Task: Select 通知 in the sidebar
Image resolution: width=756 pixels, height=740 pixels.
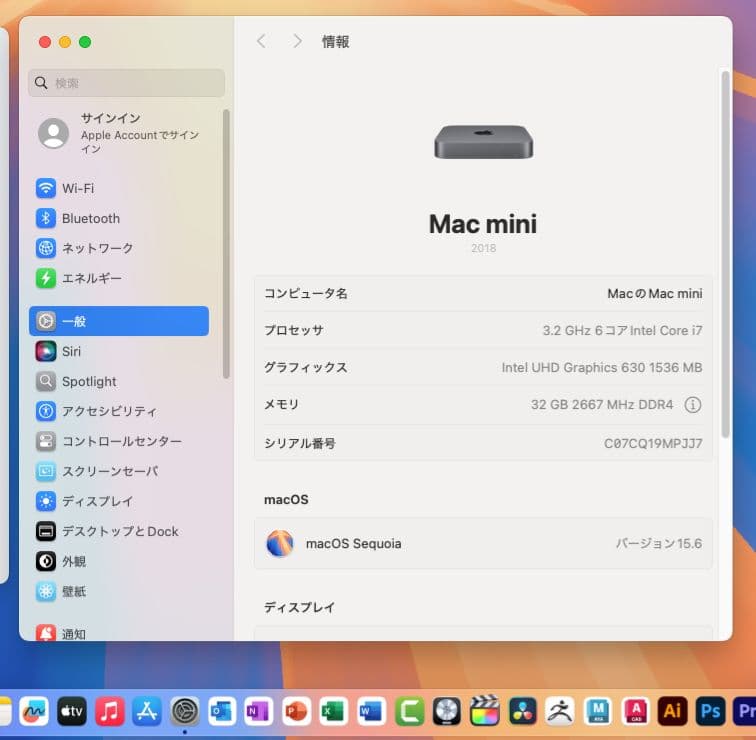Action: point(119,633)
